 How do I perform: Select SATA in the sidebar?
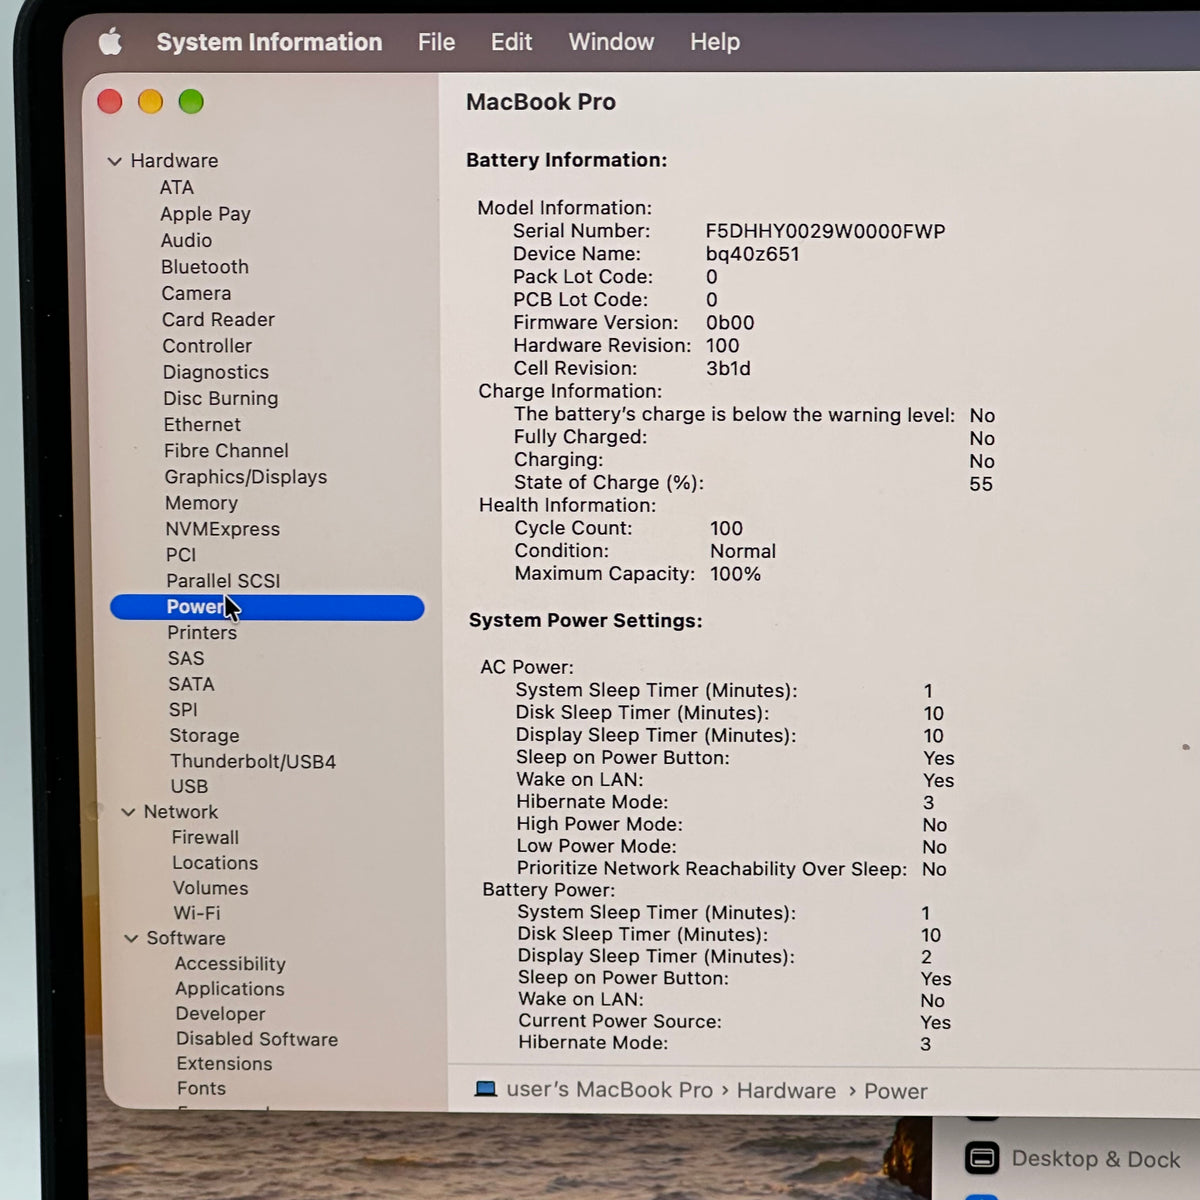click(191, 684)
